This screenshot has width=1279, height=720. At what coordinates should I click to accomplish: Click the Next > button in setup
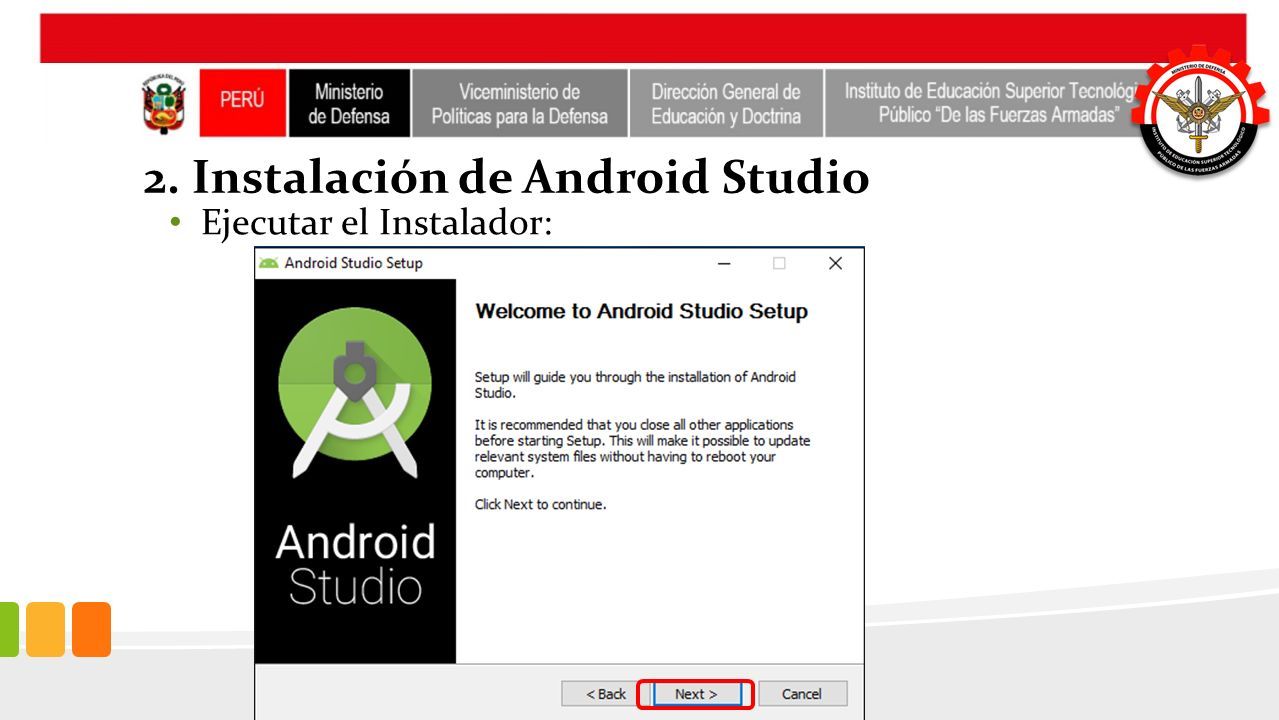(x=696, y=694)
